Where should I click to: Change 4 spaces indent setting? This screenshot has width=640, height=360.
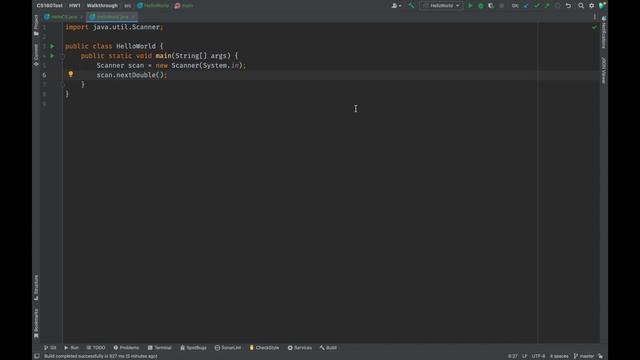coord(559,356)
